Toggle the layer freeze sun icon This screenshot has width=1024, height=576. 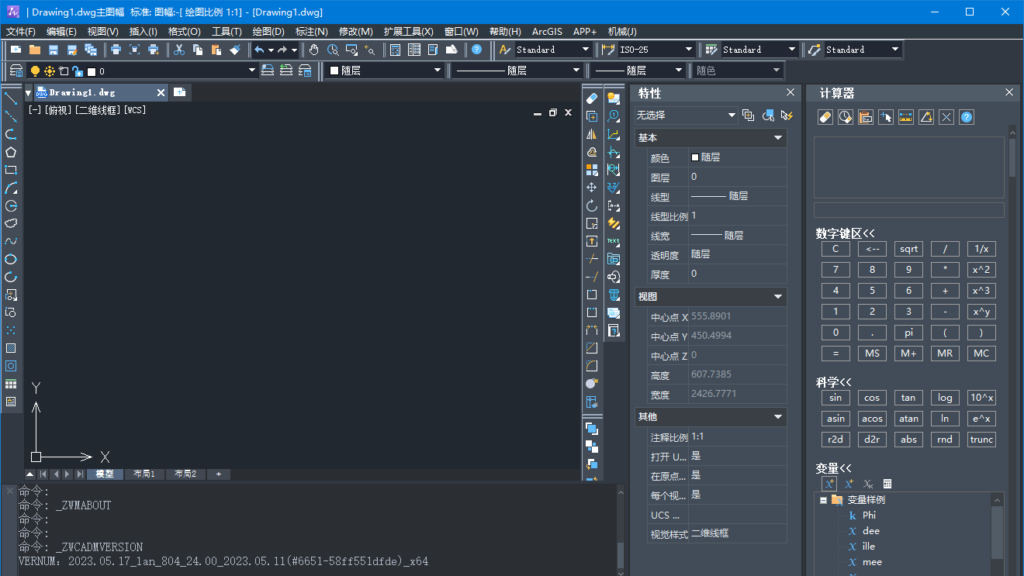pos(49,71)
